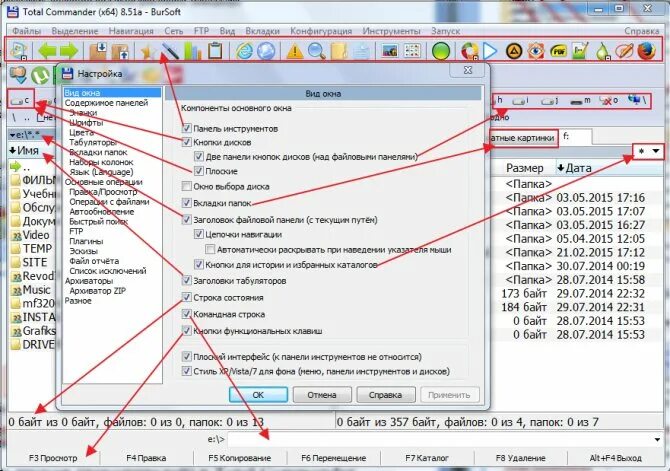Open the 'Выделение' menu

(75, 31)
